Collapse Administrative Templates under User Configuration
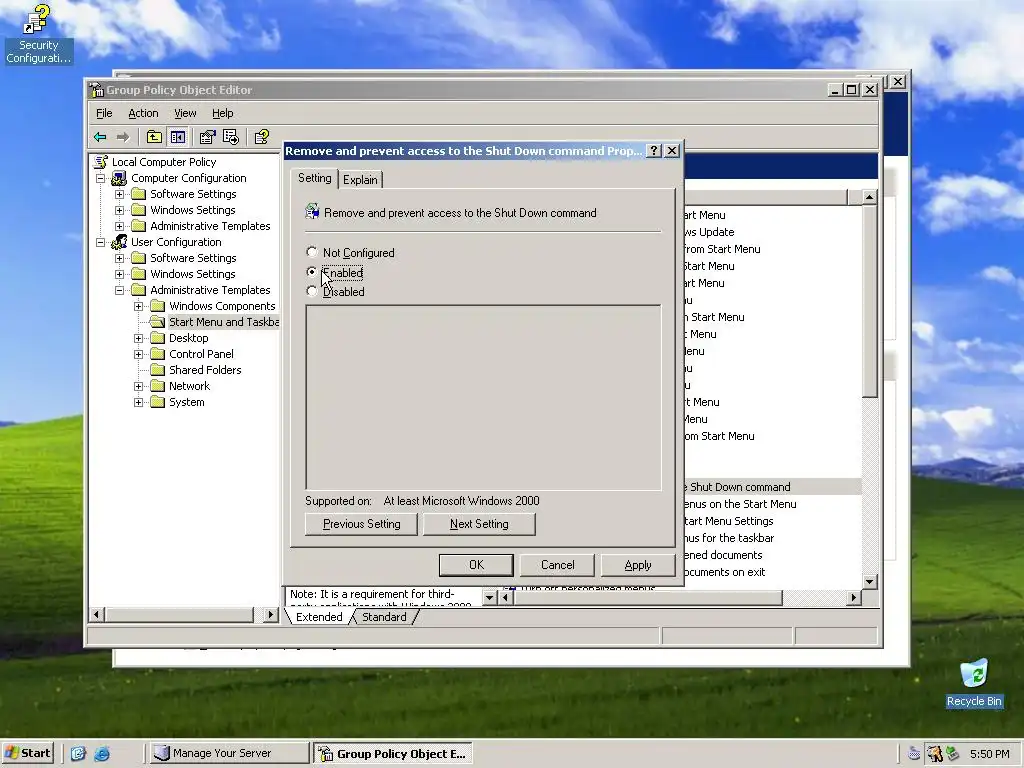 (x=120, y=290)
